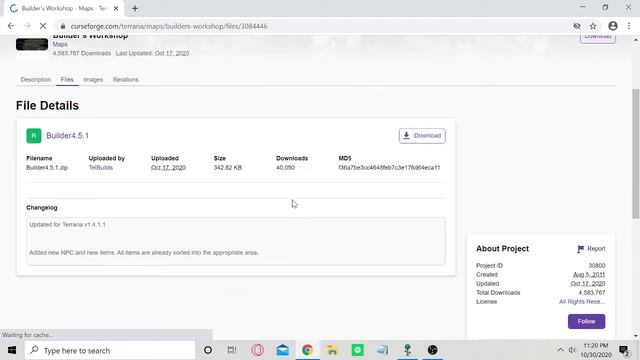Download the Builder4.5.1 file
The height and width of the screenshot is (360, 640).
pos(422,136)
